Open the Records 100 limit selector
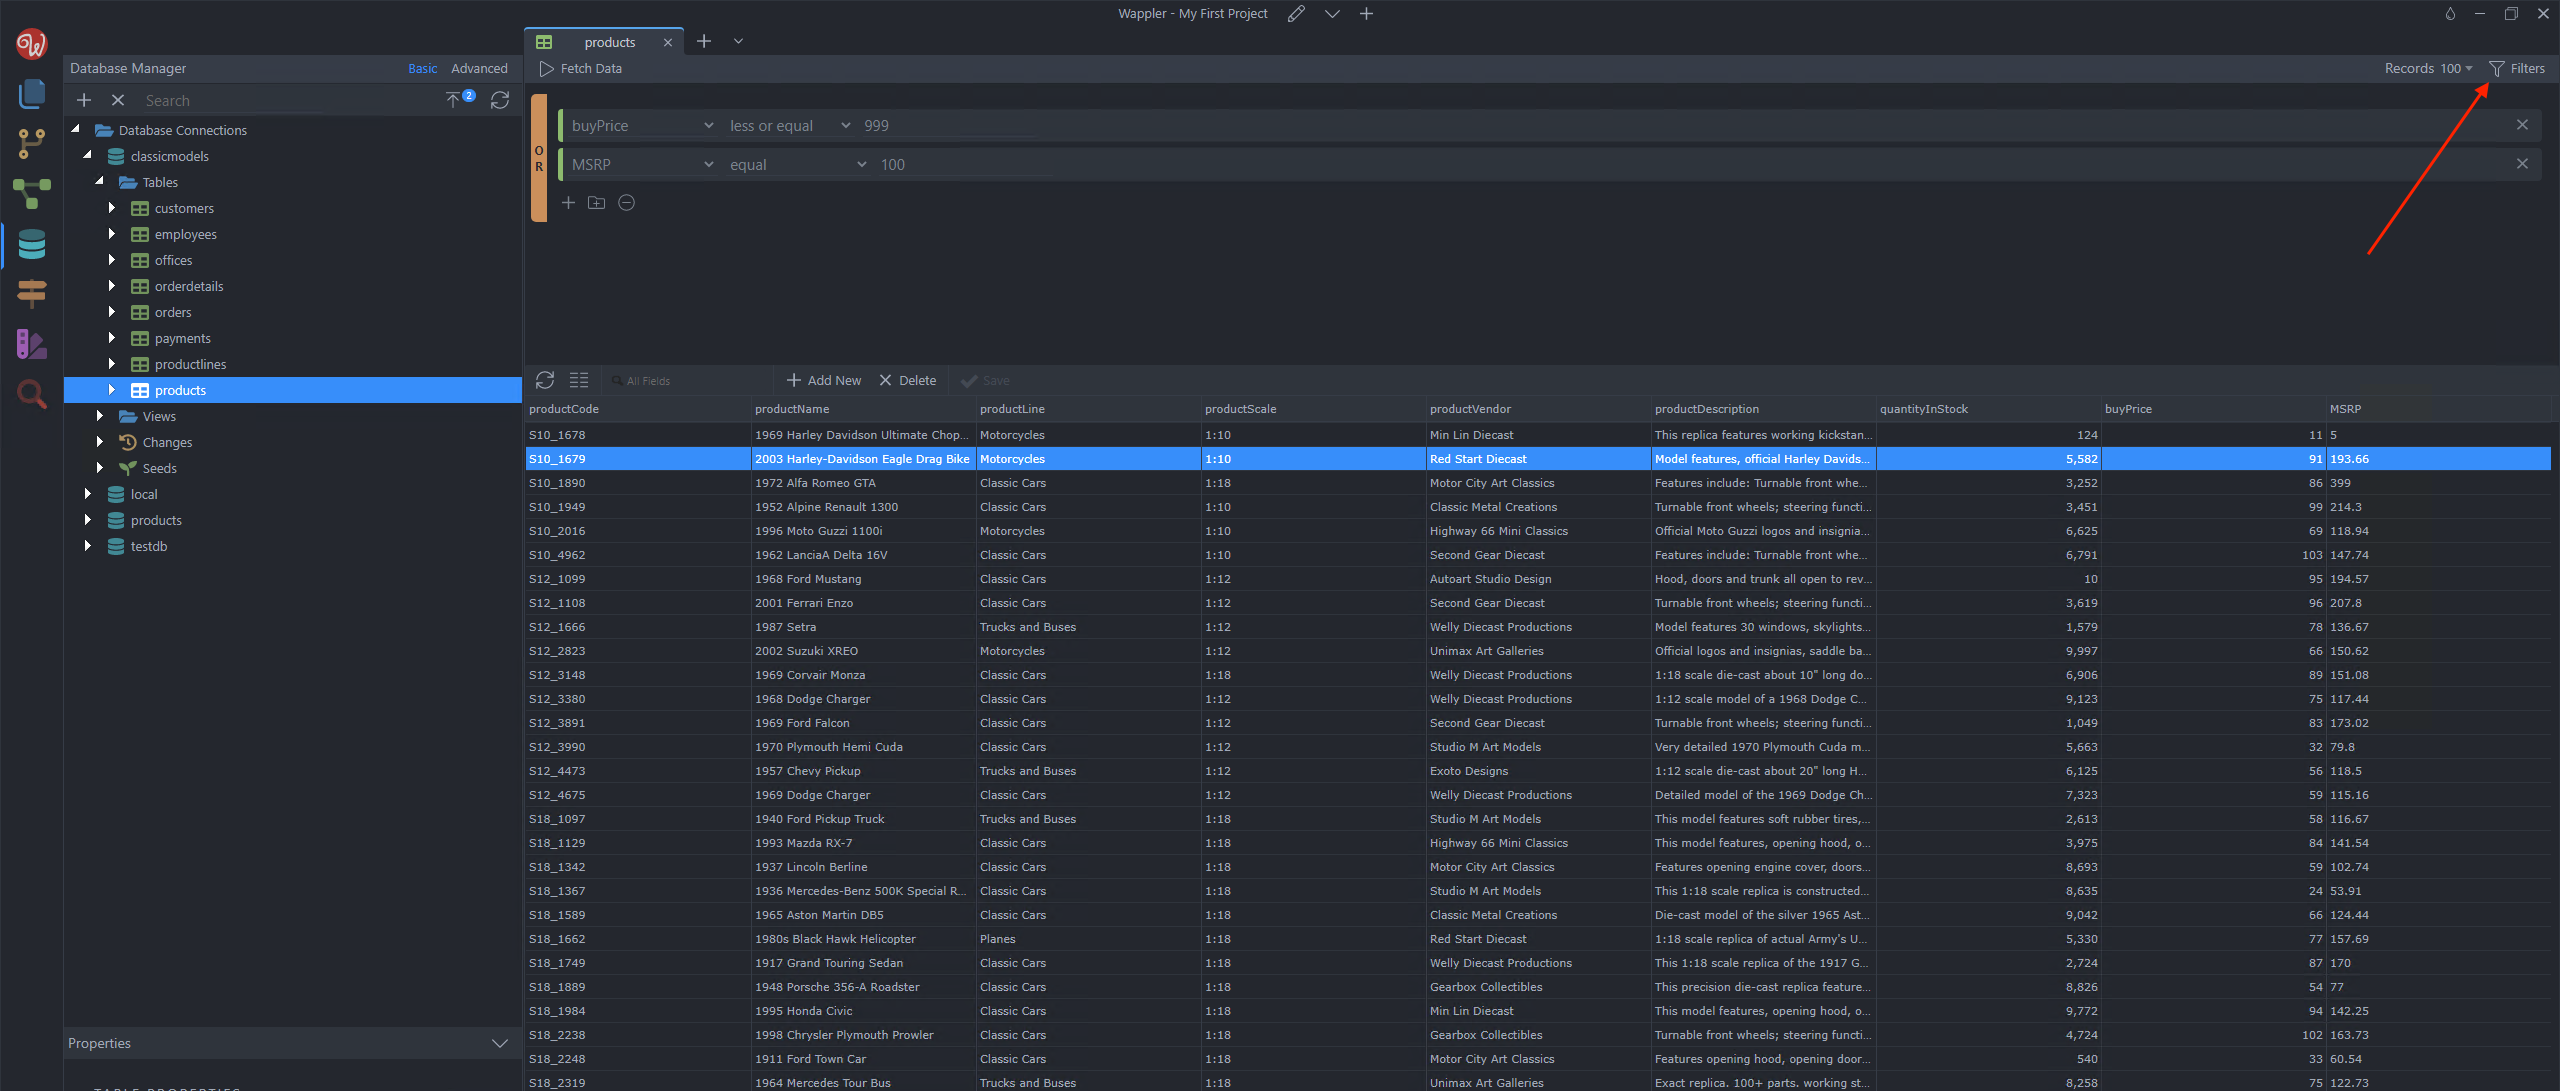 coord(2428,68)
